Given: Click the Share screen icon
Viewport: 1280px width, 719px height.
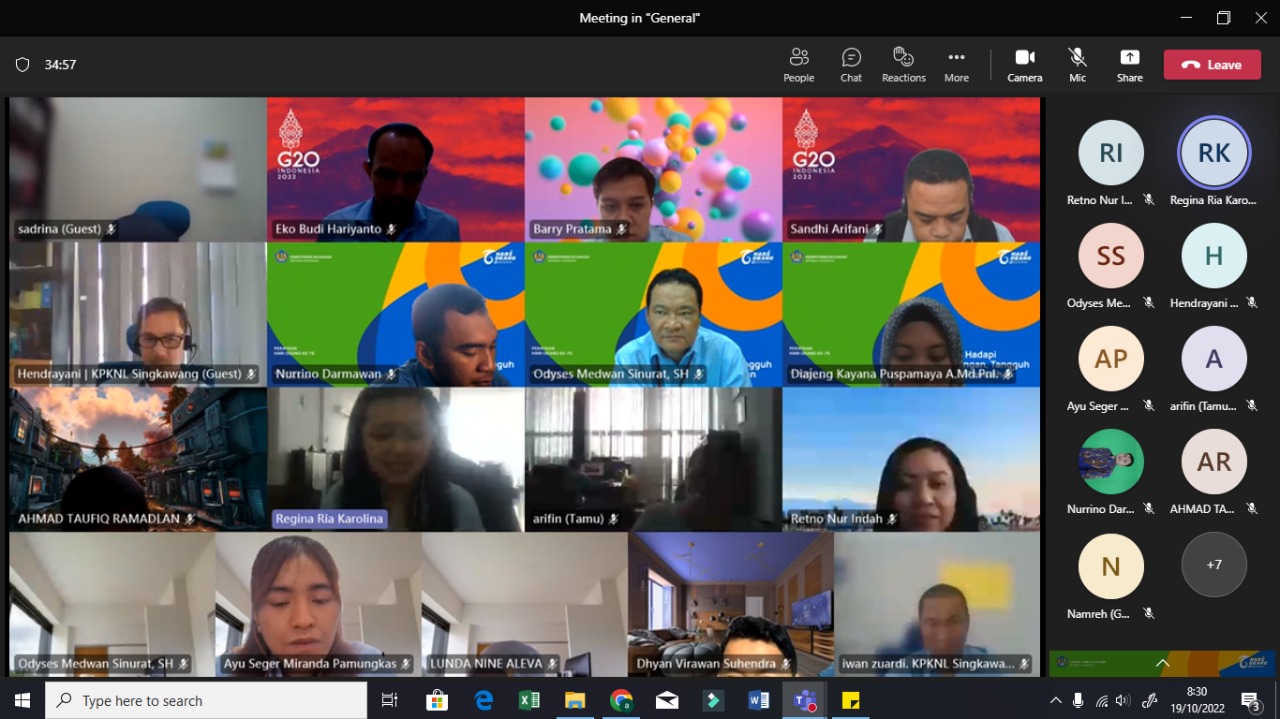Looking at the screenshot, I should click(x=1129, y=65).
